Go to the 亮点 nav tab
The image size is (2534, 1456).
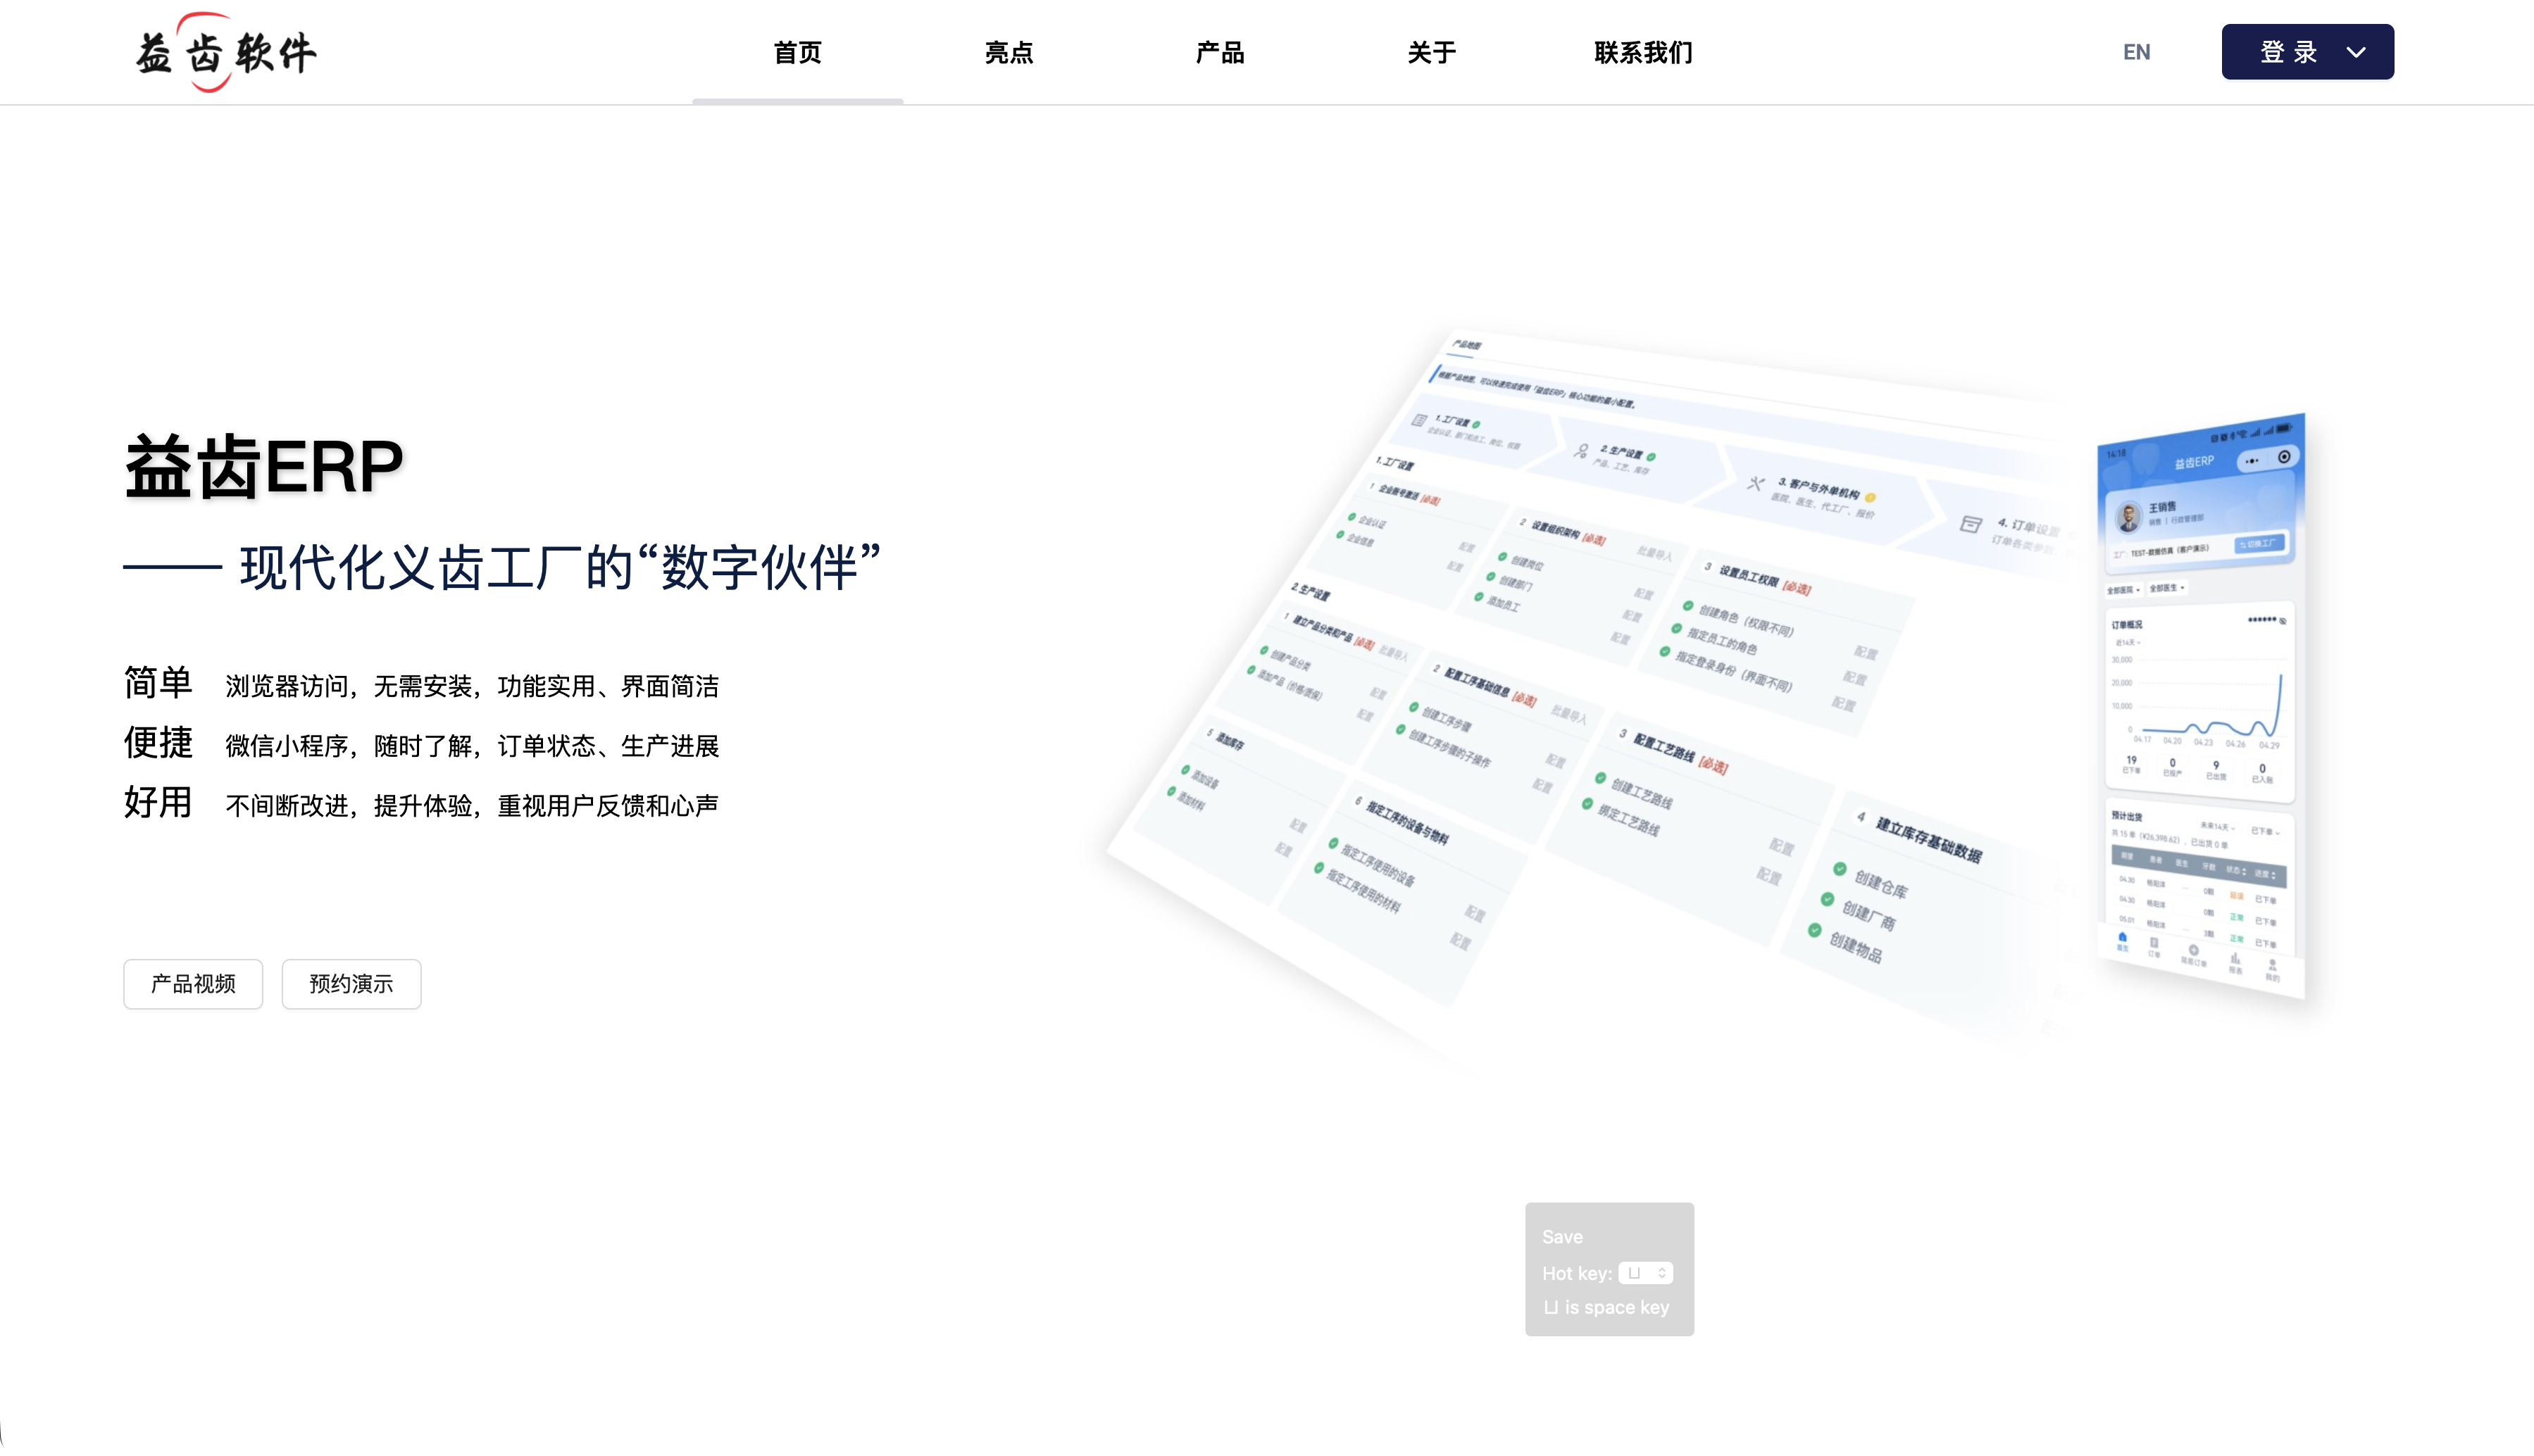click(1008, 52)
